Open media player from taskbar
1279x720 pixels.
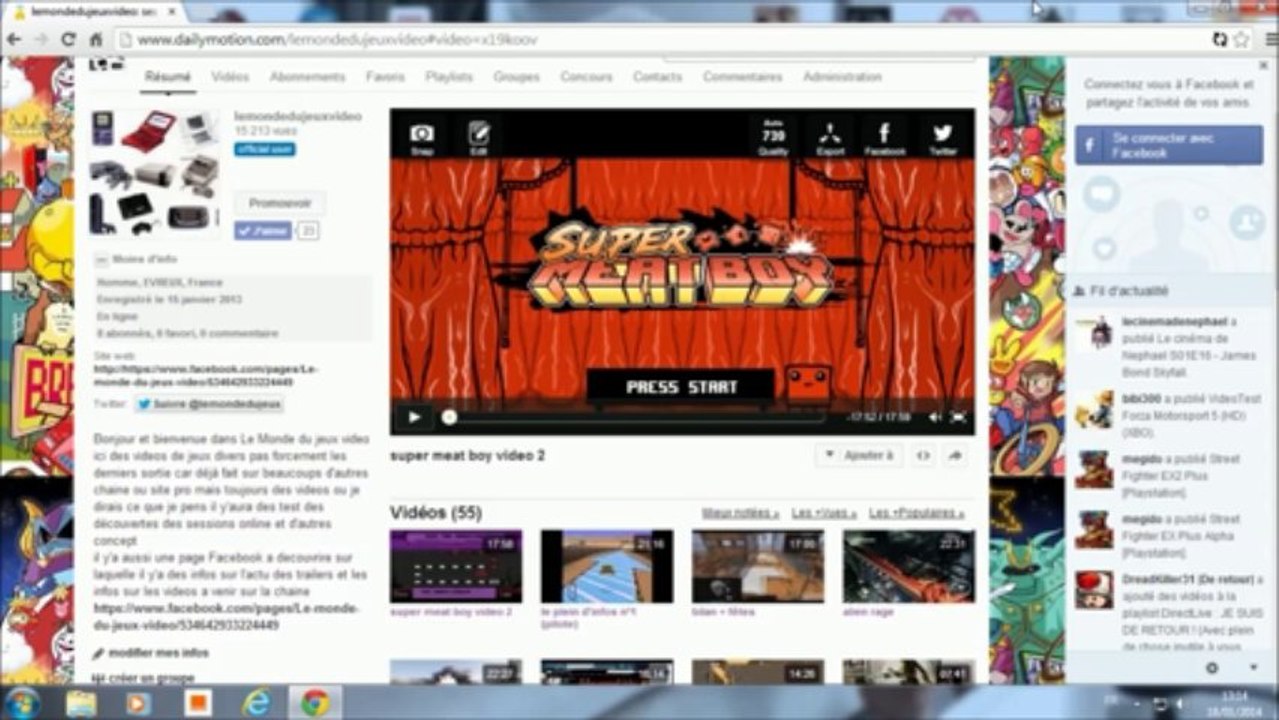(x=138, y=703)
